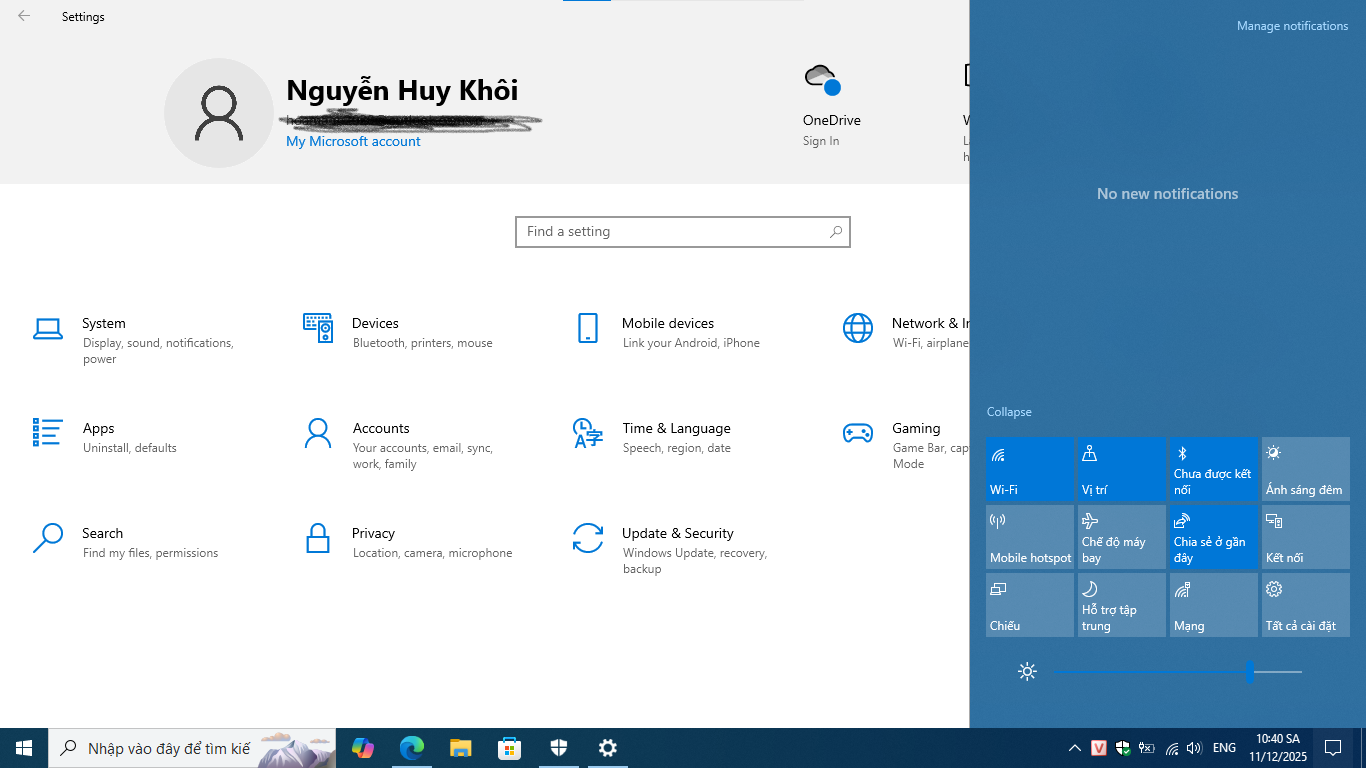The width and height of the screenshot is (1366, 768).
Task: Sign in to OneDrive
Action: pyautogui.click(x=820, y=141)
